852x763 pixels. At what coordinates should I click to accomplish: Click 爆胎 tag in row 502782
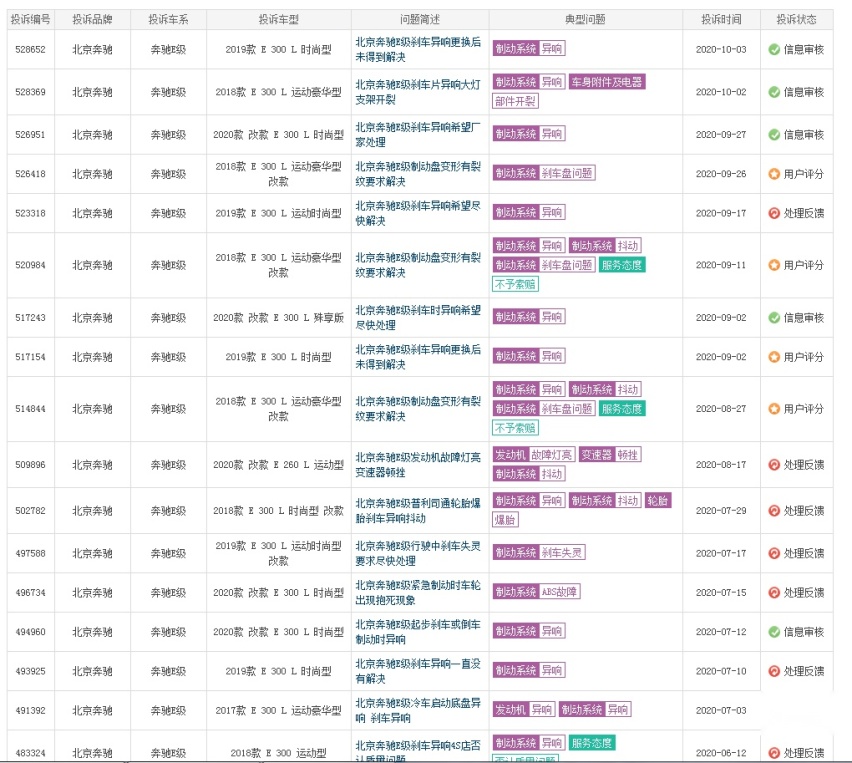pyautogui.click(x=505, y=520)
